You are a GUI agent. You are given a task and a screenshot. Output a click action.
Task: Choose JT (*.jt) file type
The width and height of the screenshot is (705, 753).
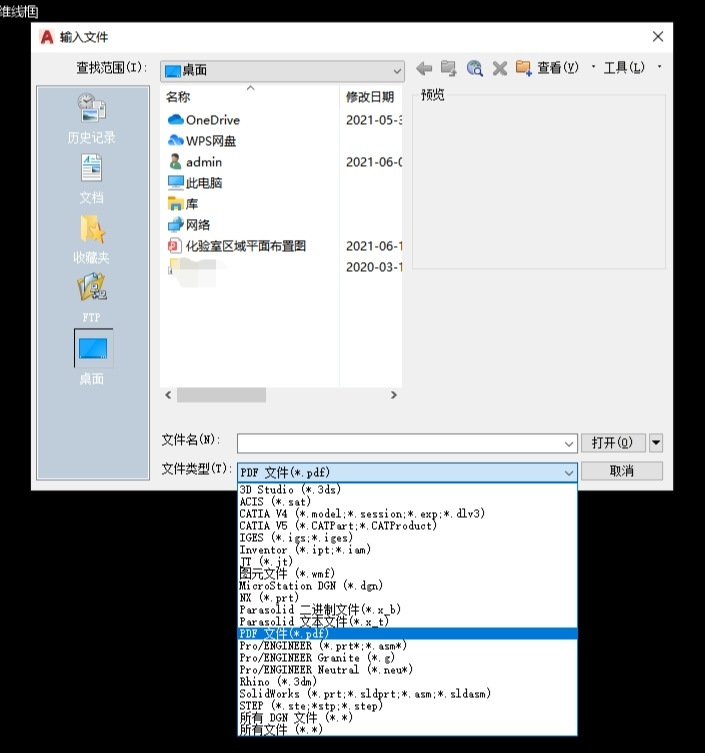point(407,562)
